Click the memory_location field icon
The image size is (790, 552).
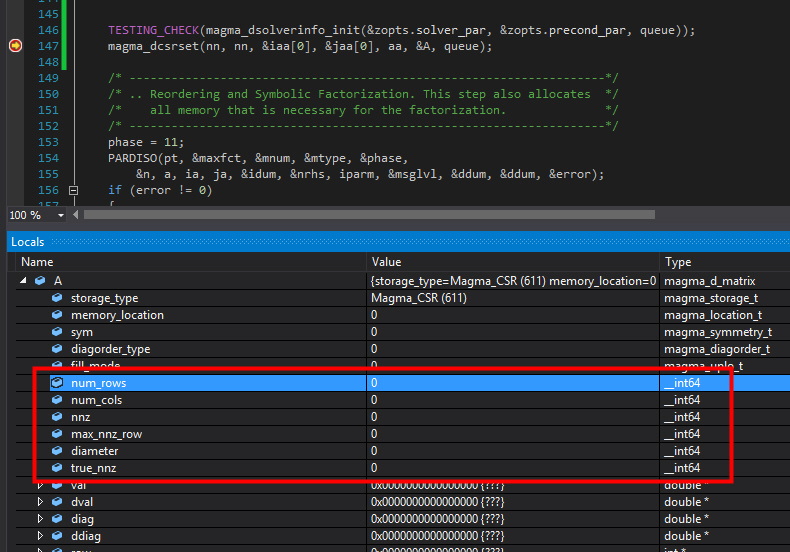[57, 315]
